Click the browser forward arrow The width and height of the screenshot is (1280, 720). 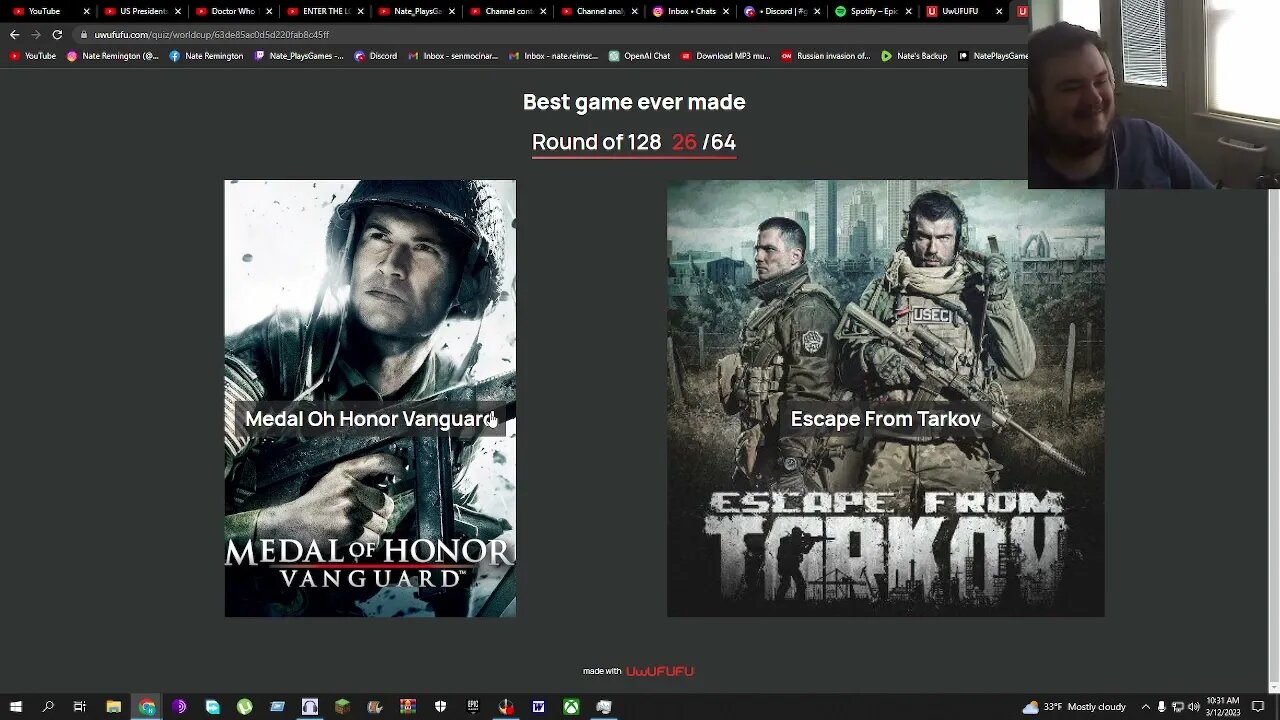(36, 34)
